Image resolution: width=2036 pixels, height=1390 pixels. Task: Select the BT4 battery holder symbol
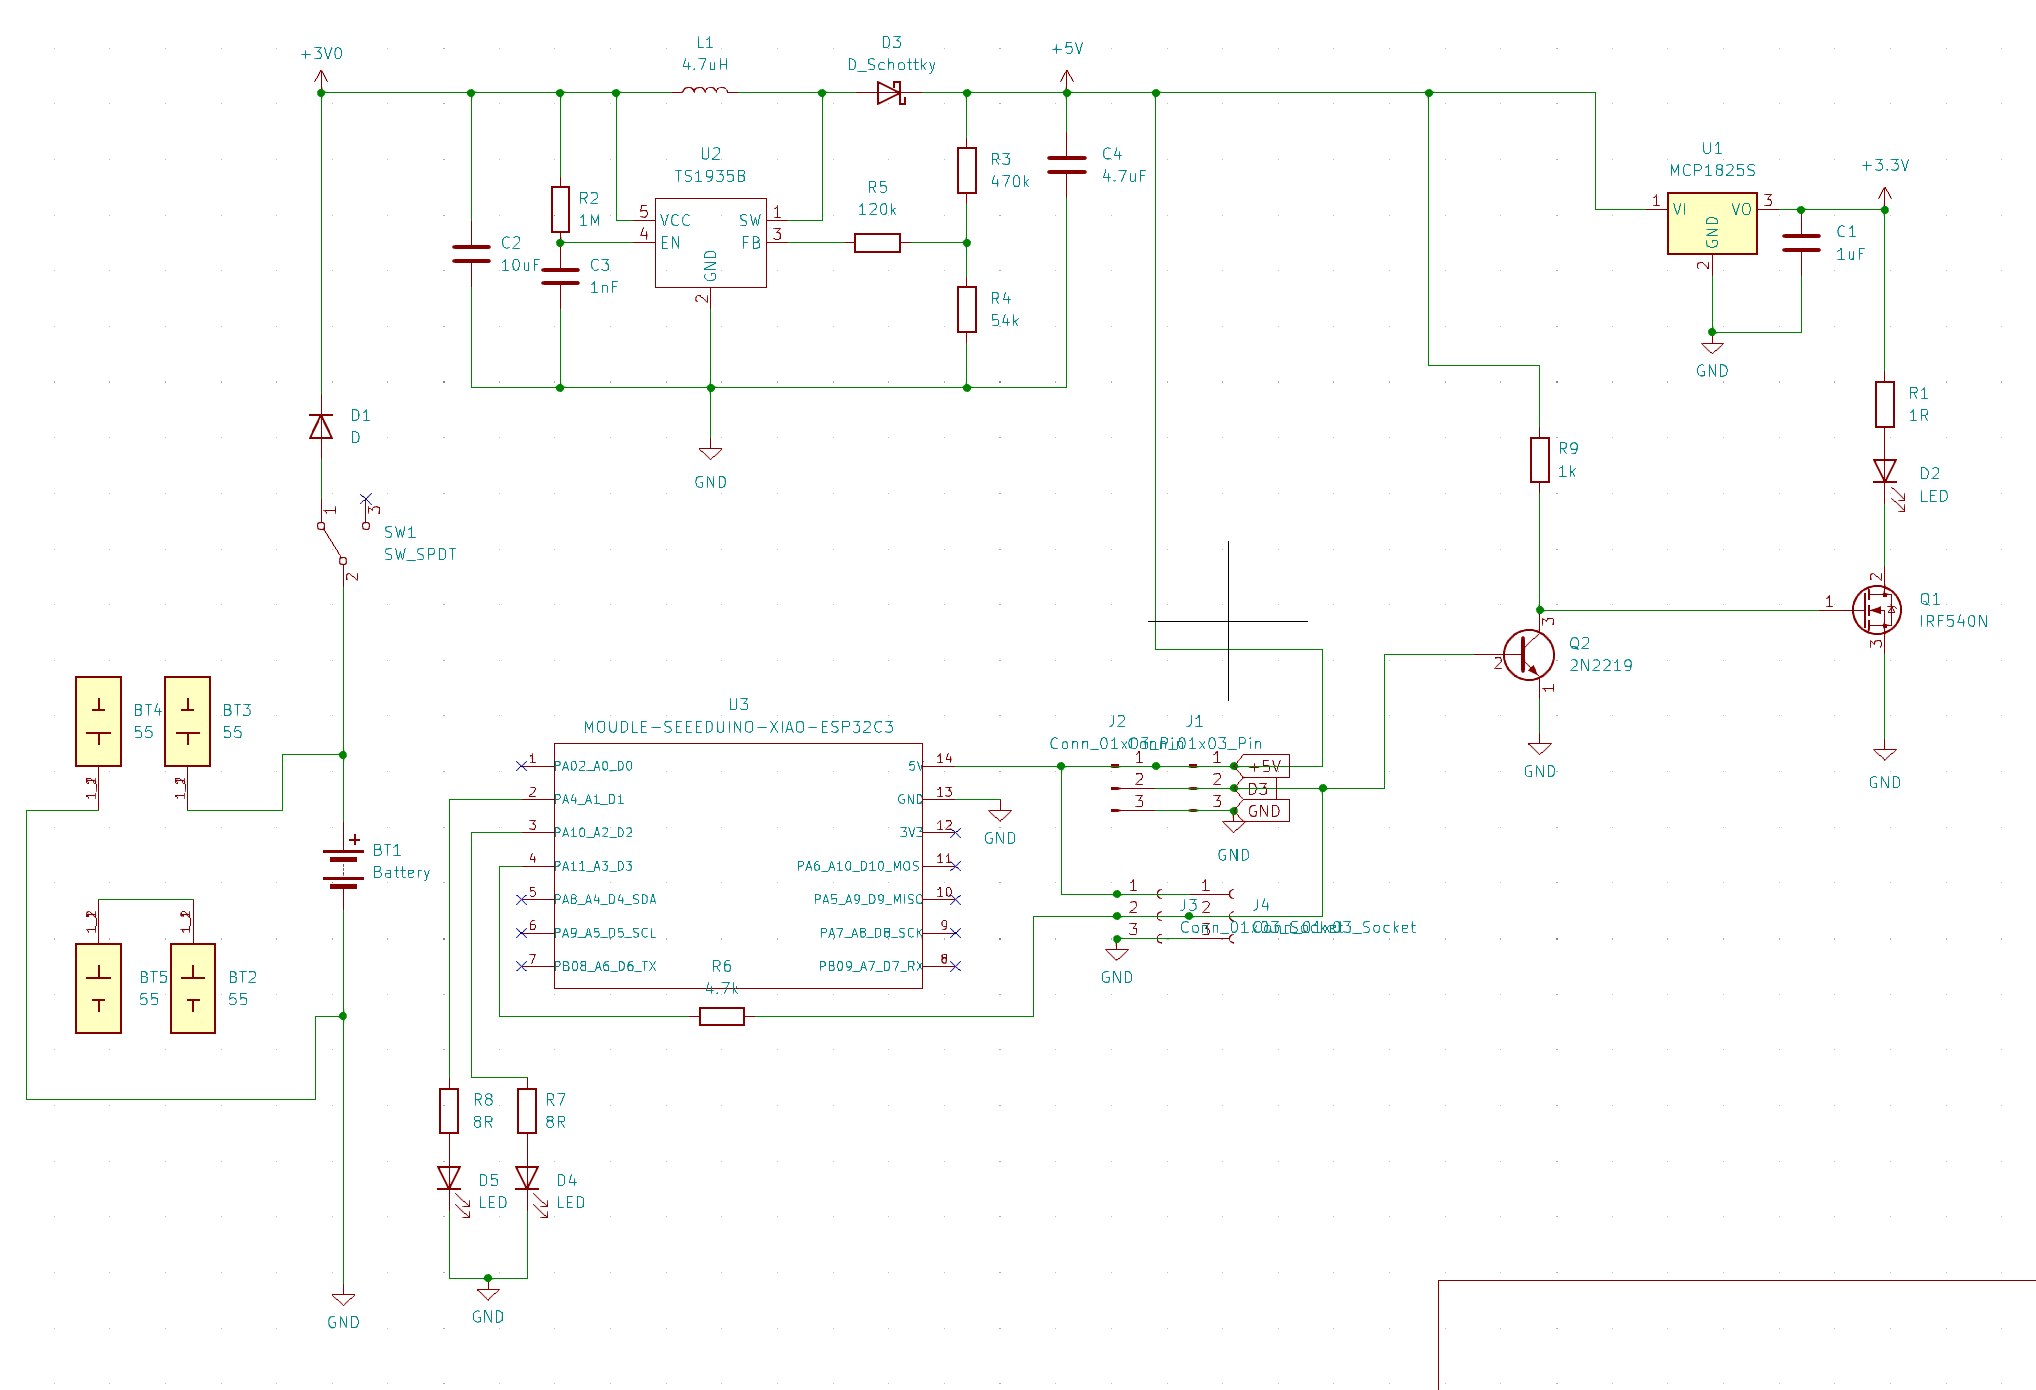point(99,721)
